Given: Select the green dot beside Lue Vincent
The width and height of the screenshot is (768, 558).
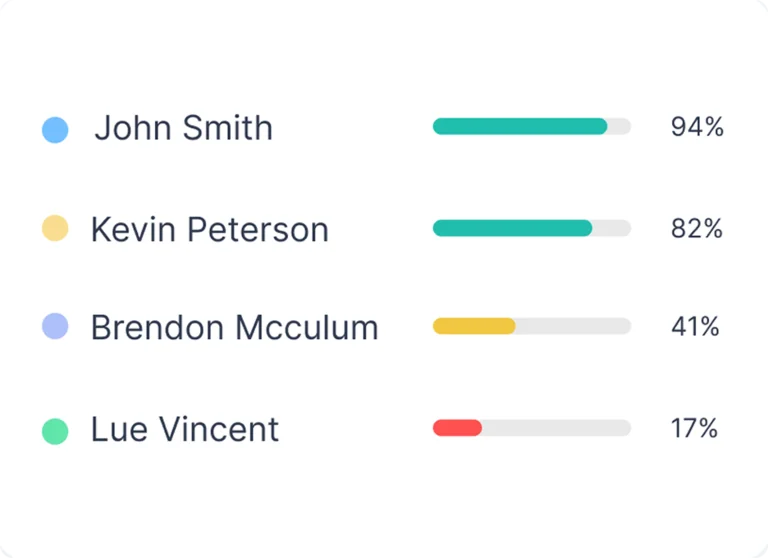Looking at the screenshot, I should click(55, 431).
